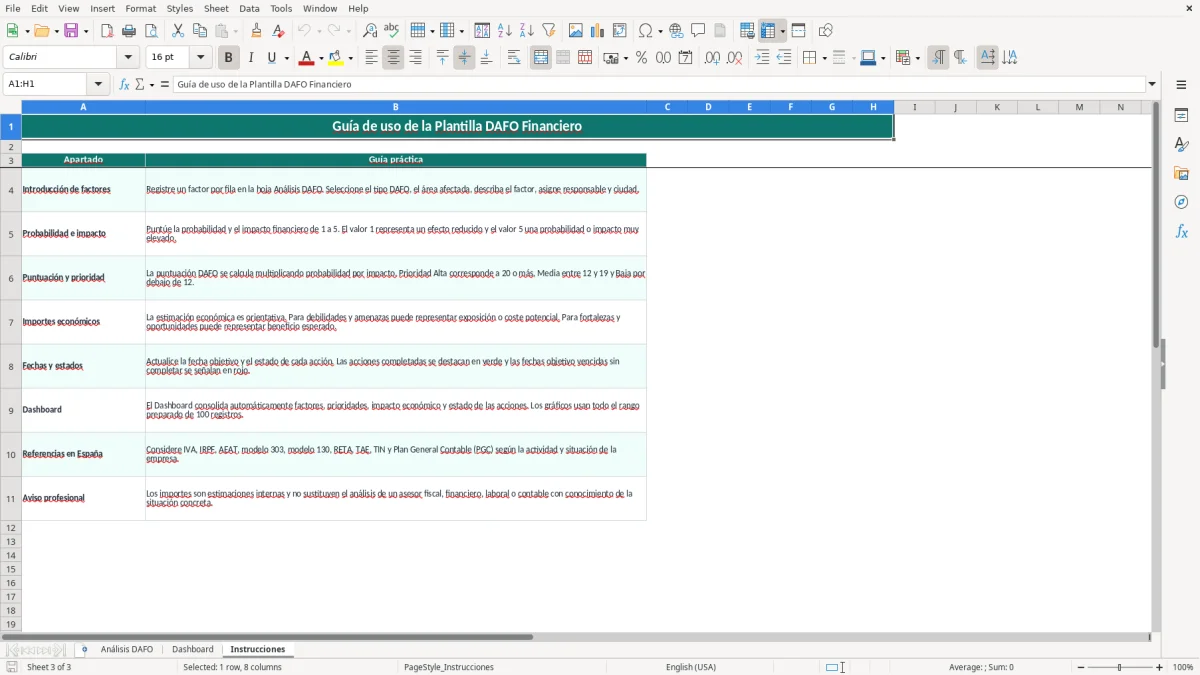Image resolution: width=1200 pixels, height=675 pixels.
Task: Click Sort Ascending icon
Action: (505, 31)
